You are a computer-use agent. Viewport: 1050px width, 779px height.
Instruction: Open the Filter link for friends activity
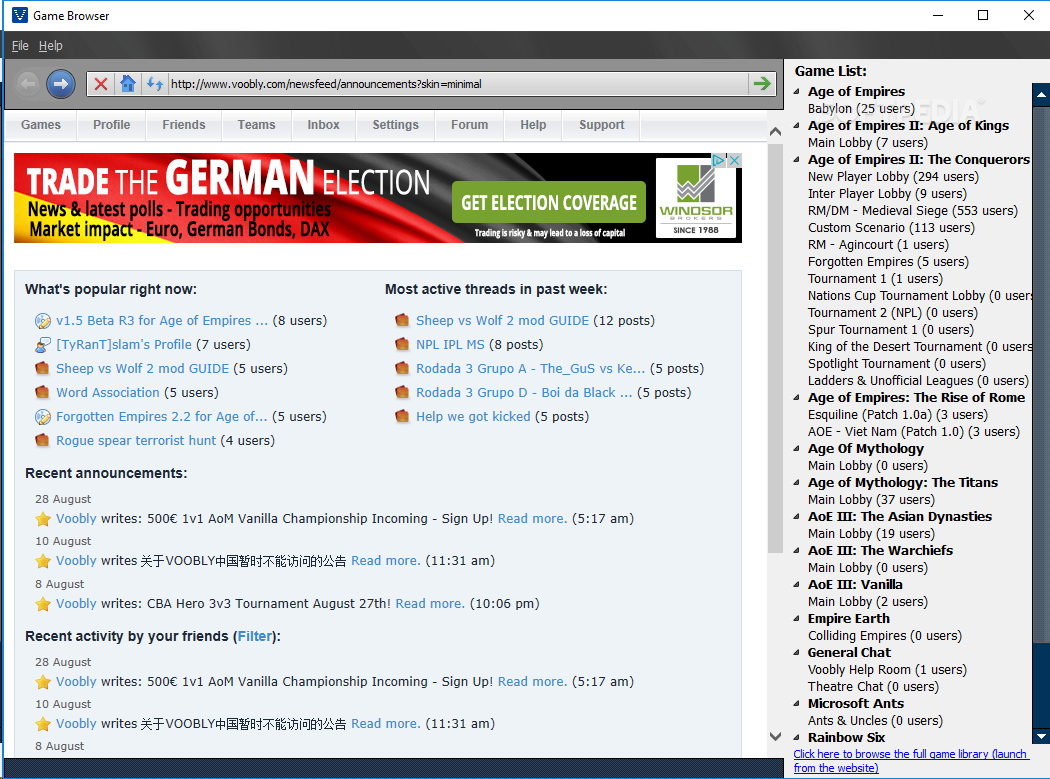255,636
